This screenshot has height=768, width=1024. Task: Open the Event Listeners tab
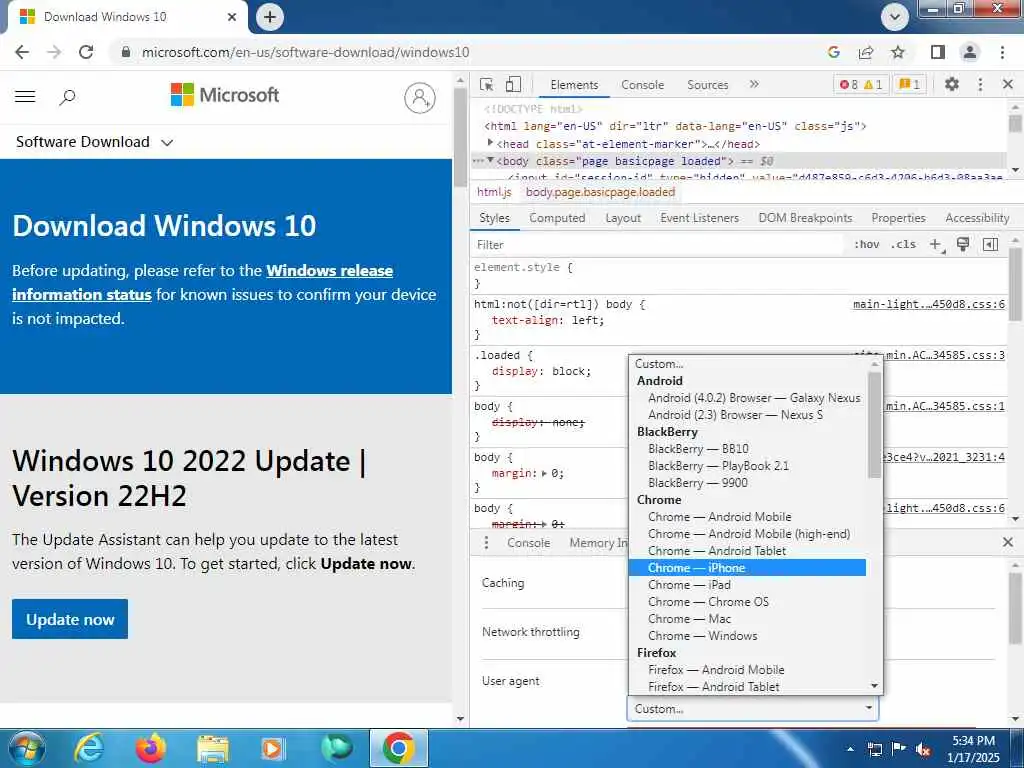699,218
